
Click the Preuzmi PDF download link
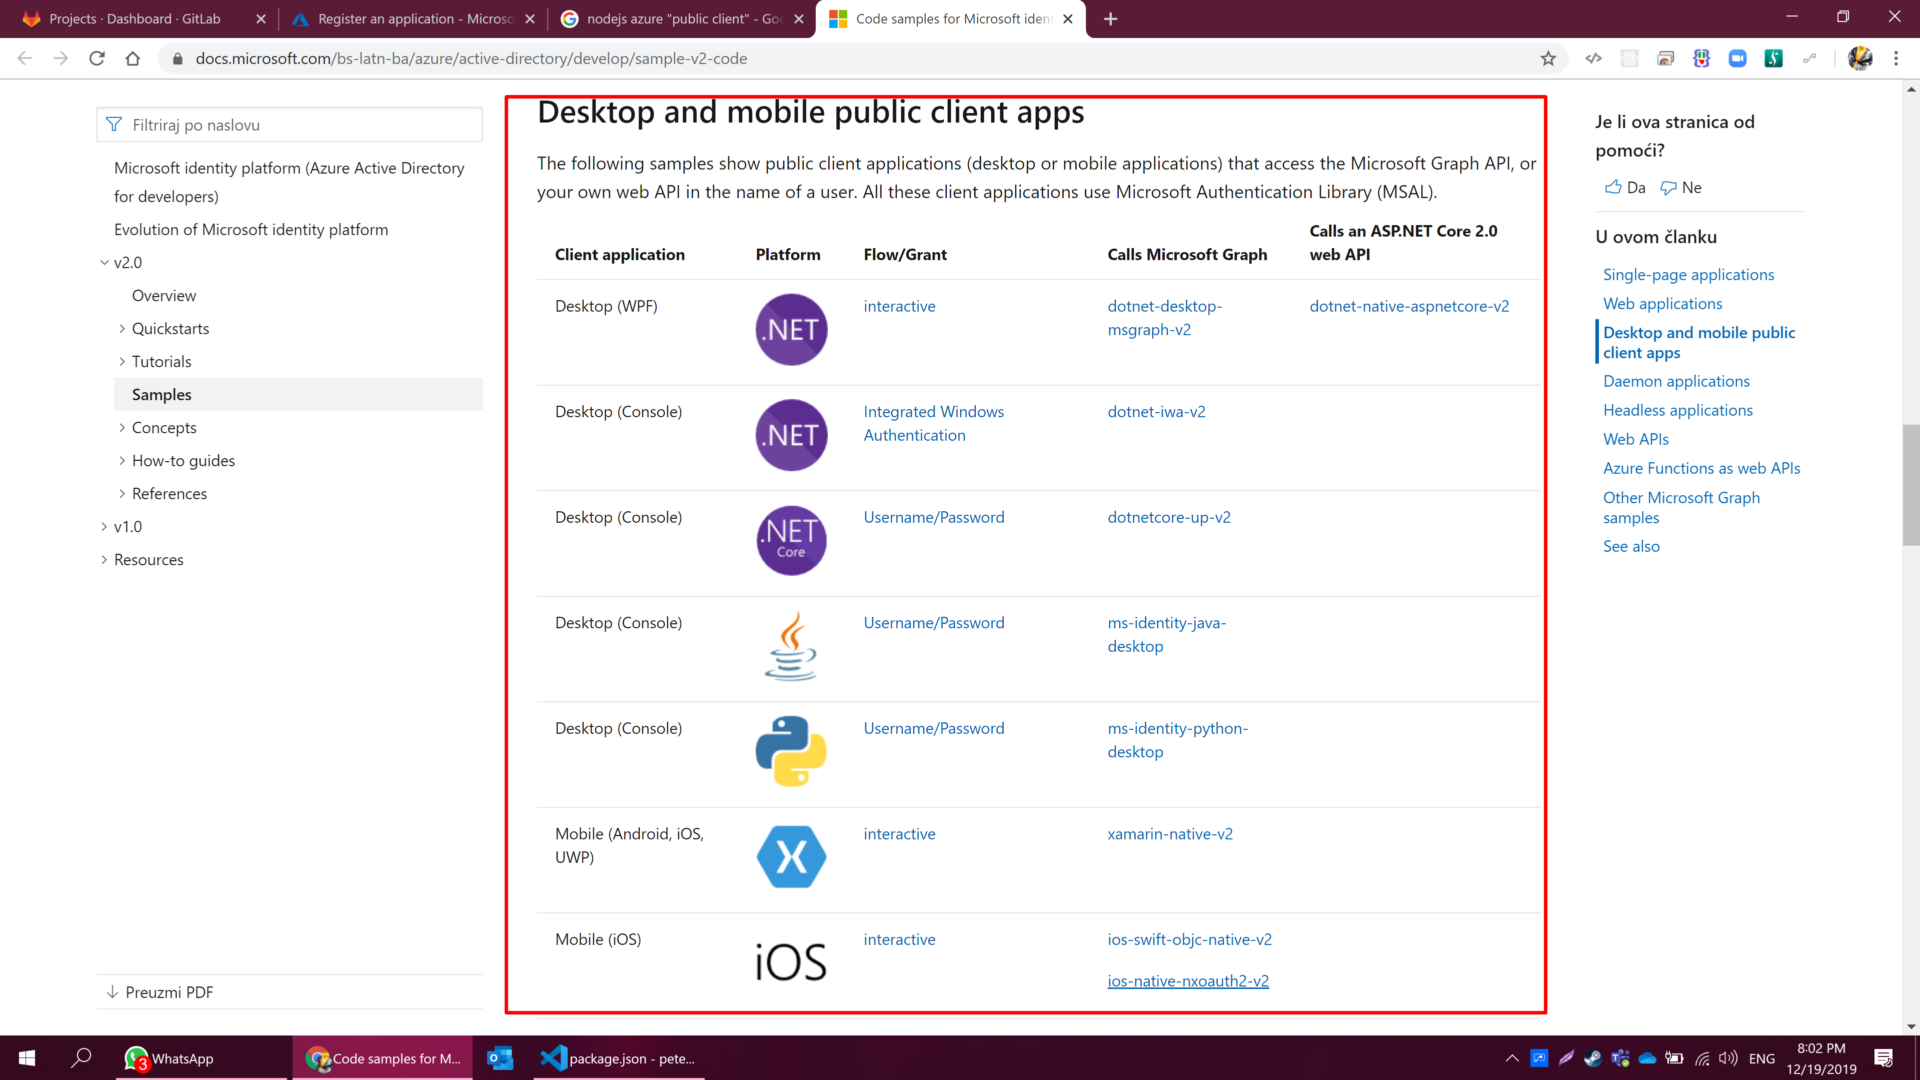(168, 992)
